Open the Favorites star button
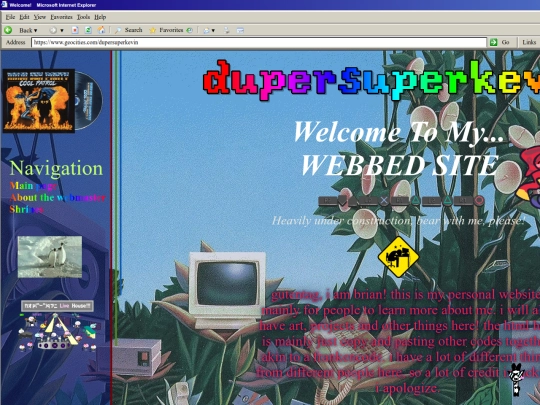The width and height of the screenshot is (540, 405). (166, 30)
